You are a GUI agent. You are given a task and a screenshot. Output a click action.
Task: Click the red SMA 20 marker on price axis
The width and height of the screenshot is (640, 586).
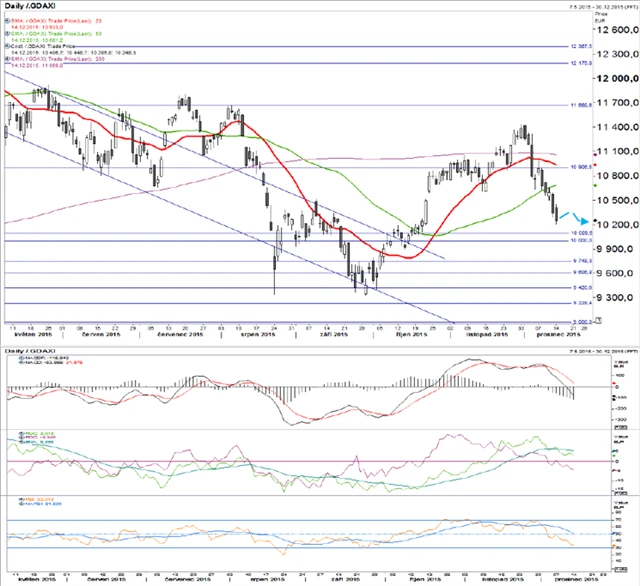click(595, 165)
